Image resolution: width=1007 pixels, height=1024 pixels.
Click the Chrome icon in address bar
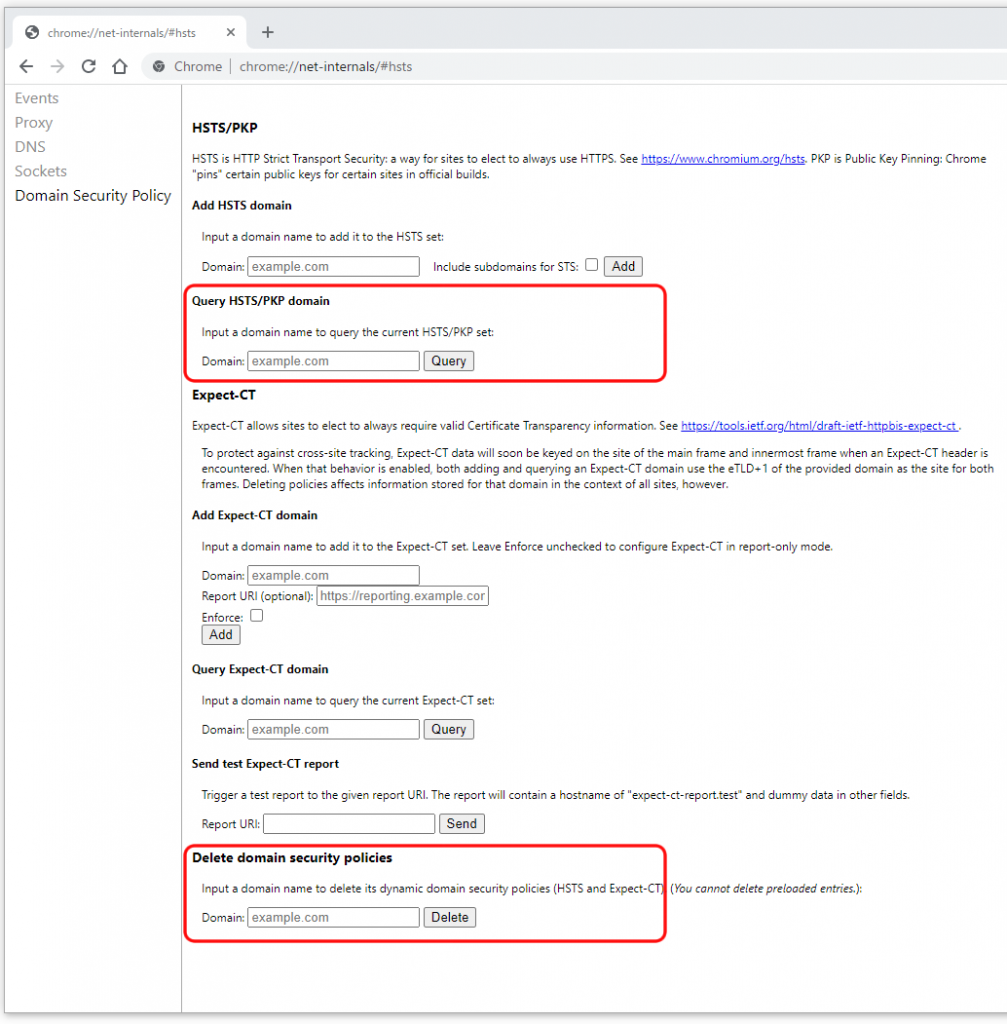(158, 67)
